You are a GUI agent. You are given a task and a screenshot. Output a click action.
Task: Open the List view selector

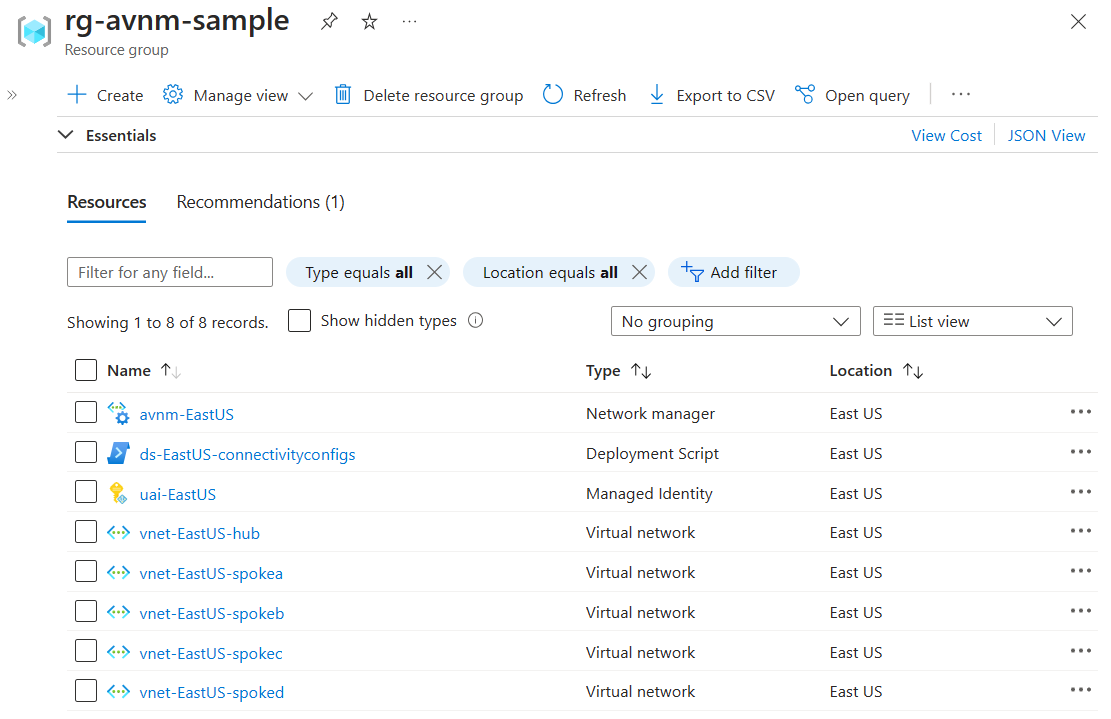[x=972, y=321]
